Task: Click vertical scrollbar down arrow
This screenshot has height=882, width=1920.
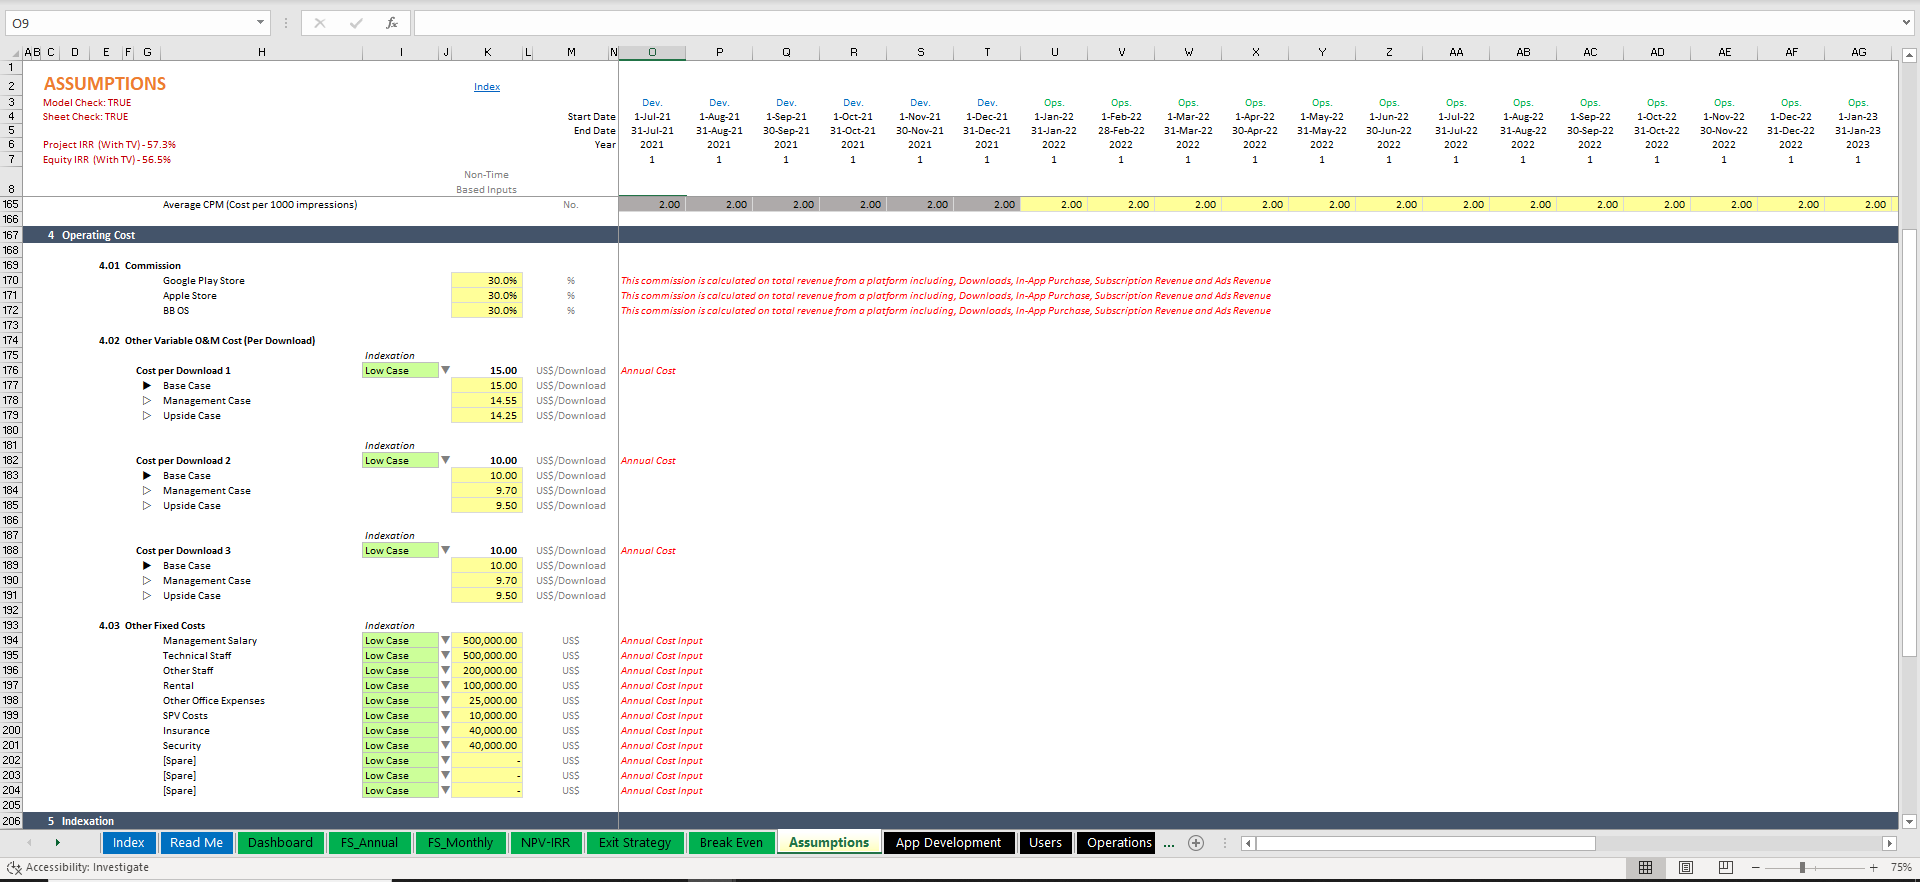Action: coord(1909,822)
